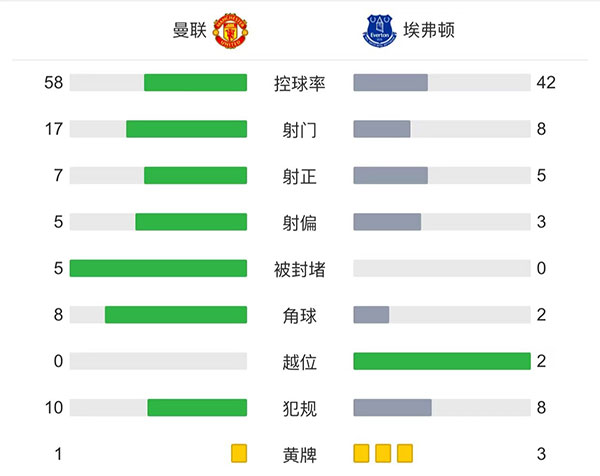Viewport: 600px width, 476px height.
Task: Select the 控球率 possession label
Action: (x=300, y=83)
